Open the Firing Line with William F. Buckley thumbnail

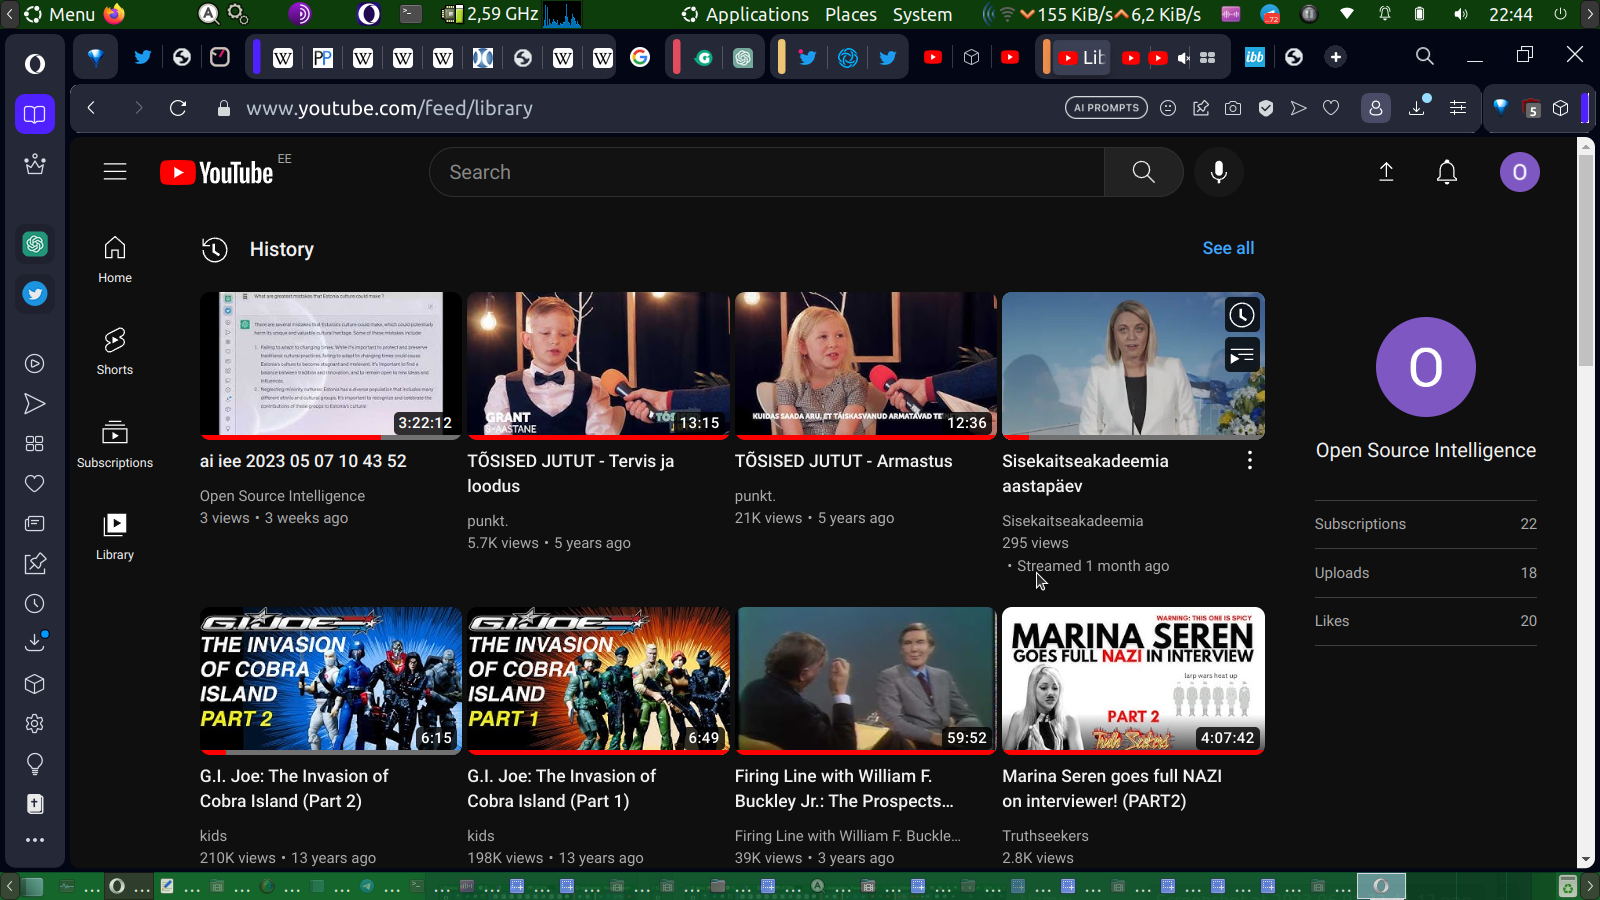click(x=865, y=679)
